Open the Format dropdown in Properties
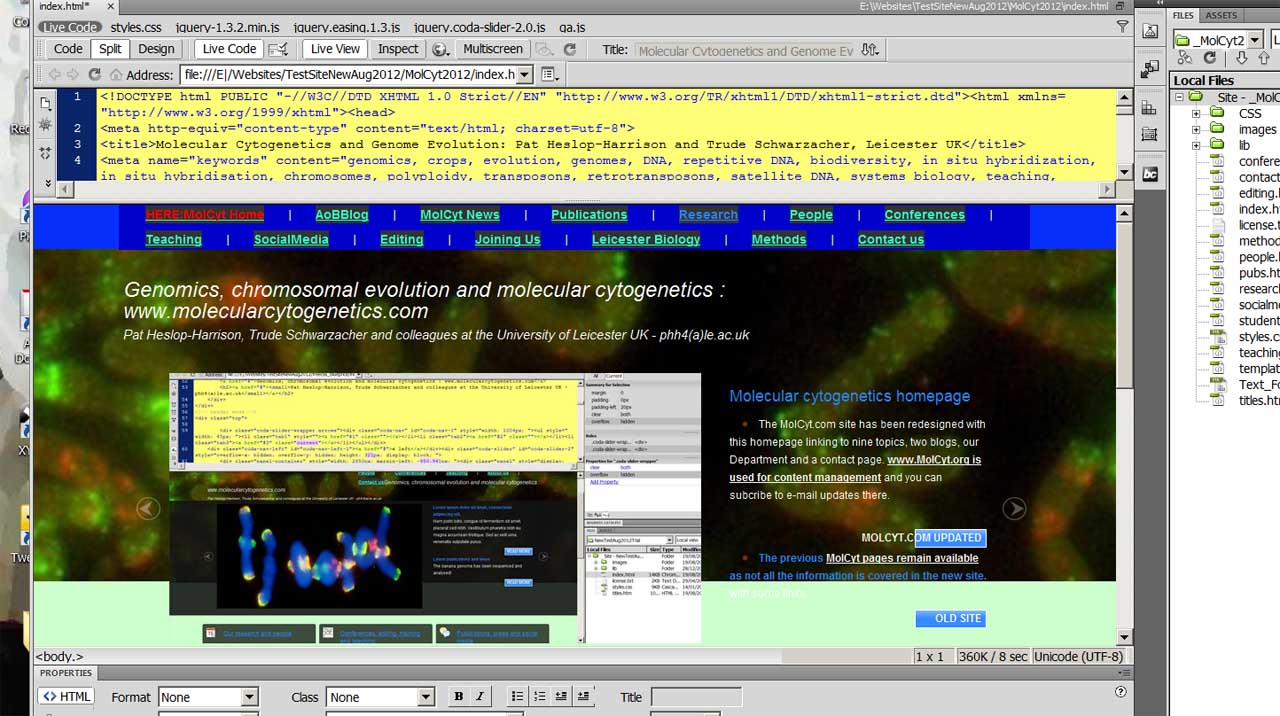Image resolution: width=1280 pixels, height=716 pixels. 249,697
